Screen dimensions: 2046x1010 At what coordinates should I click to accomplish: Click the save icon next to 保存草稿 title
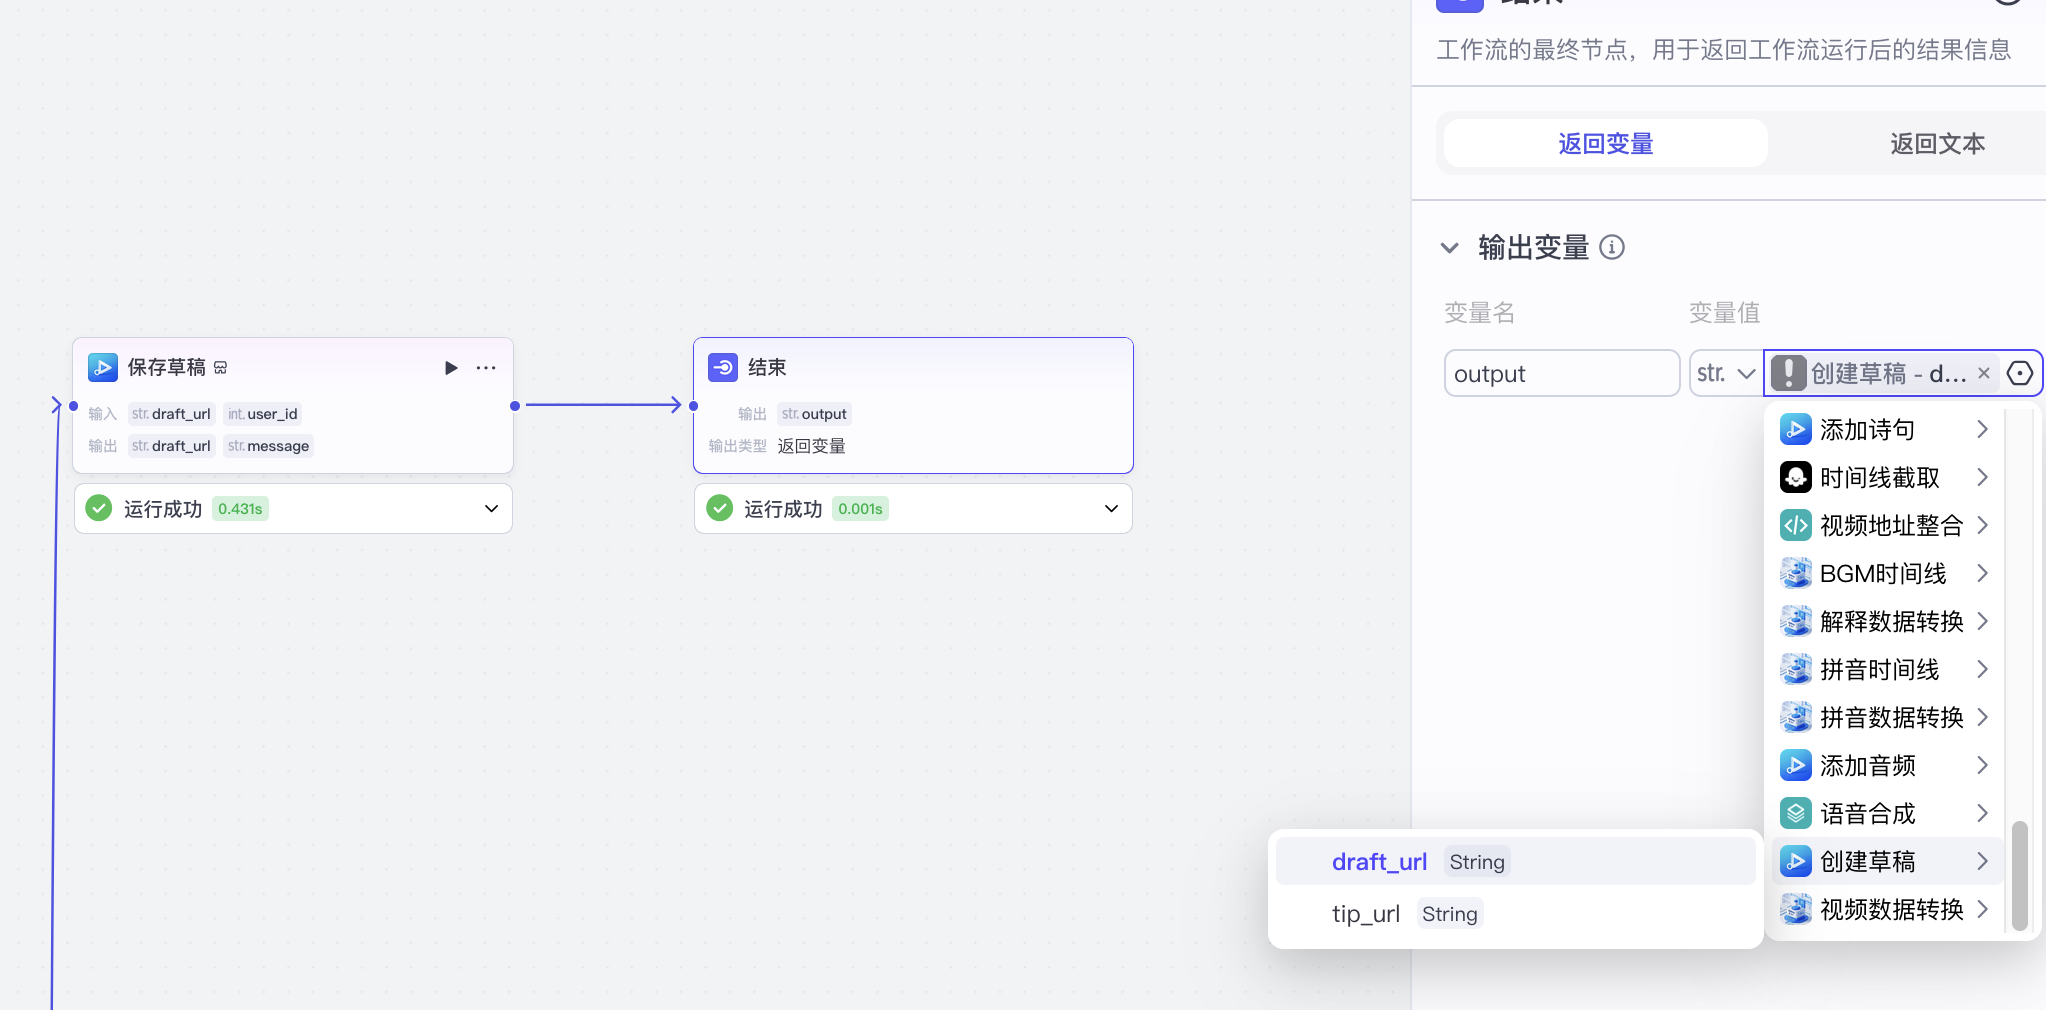221,368
